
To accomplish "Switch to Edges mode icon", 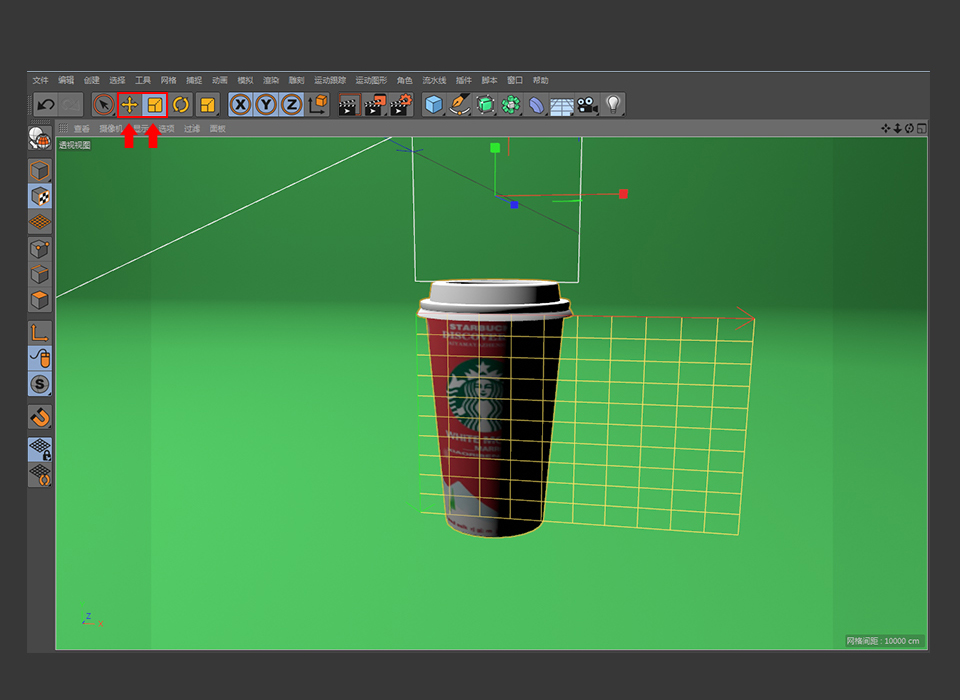I will click(x=40, y=274).
